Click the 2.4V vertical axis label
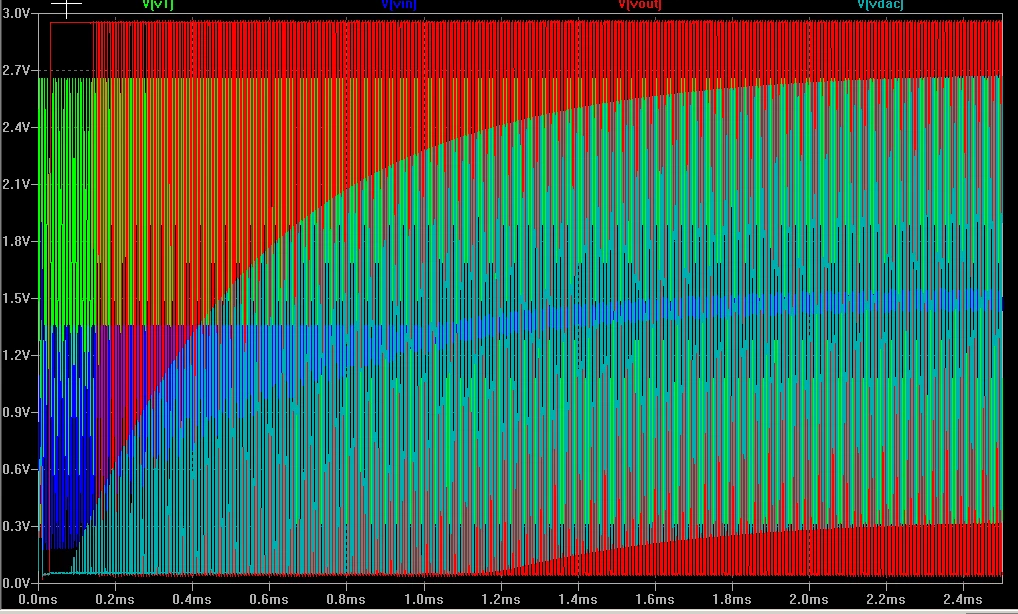The width and height of the screenshot is (1018, 614). [16, 127]
